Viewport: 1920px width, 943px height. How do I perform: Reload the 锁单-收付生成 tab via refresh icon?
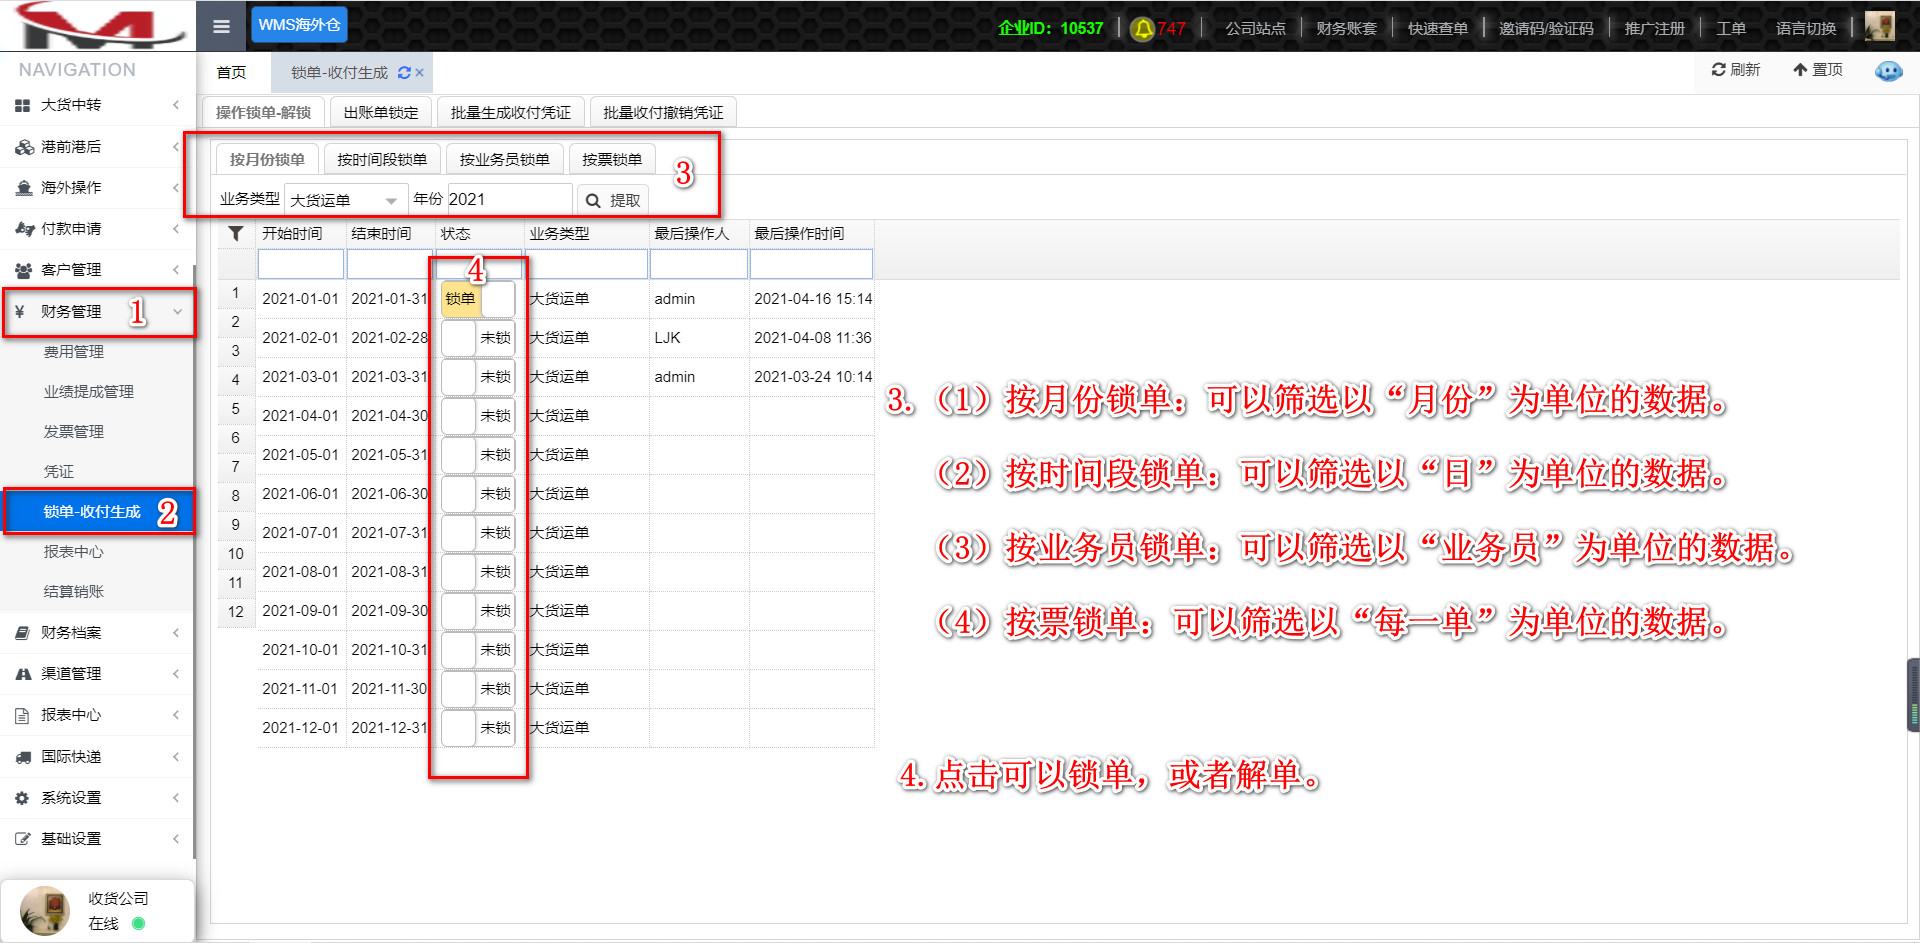pyautogui.click(x=404, y=73)
